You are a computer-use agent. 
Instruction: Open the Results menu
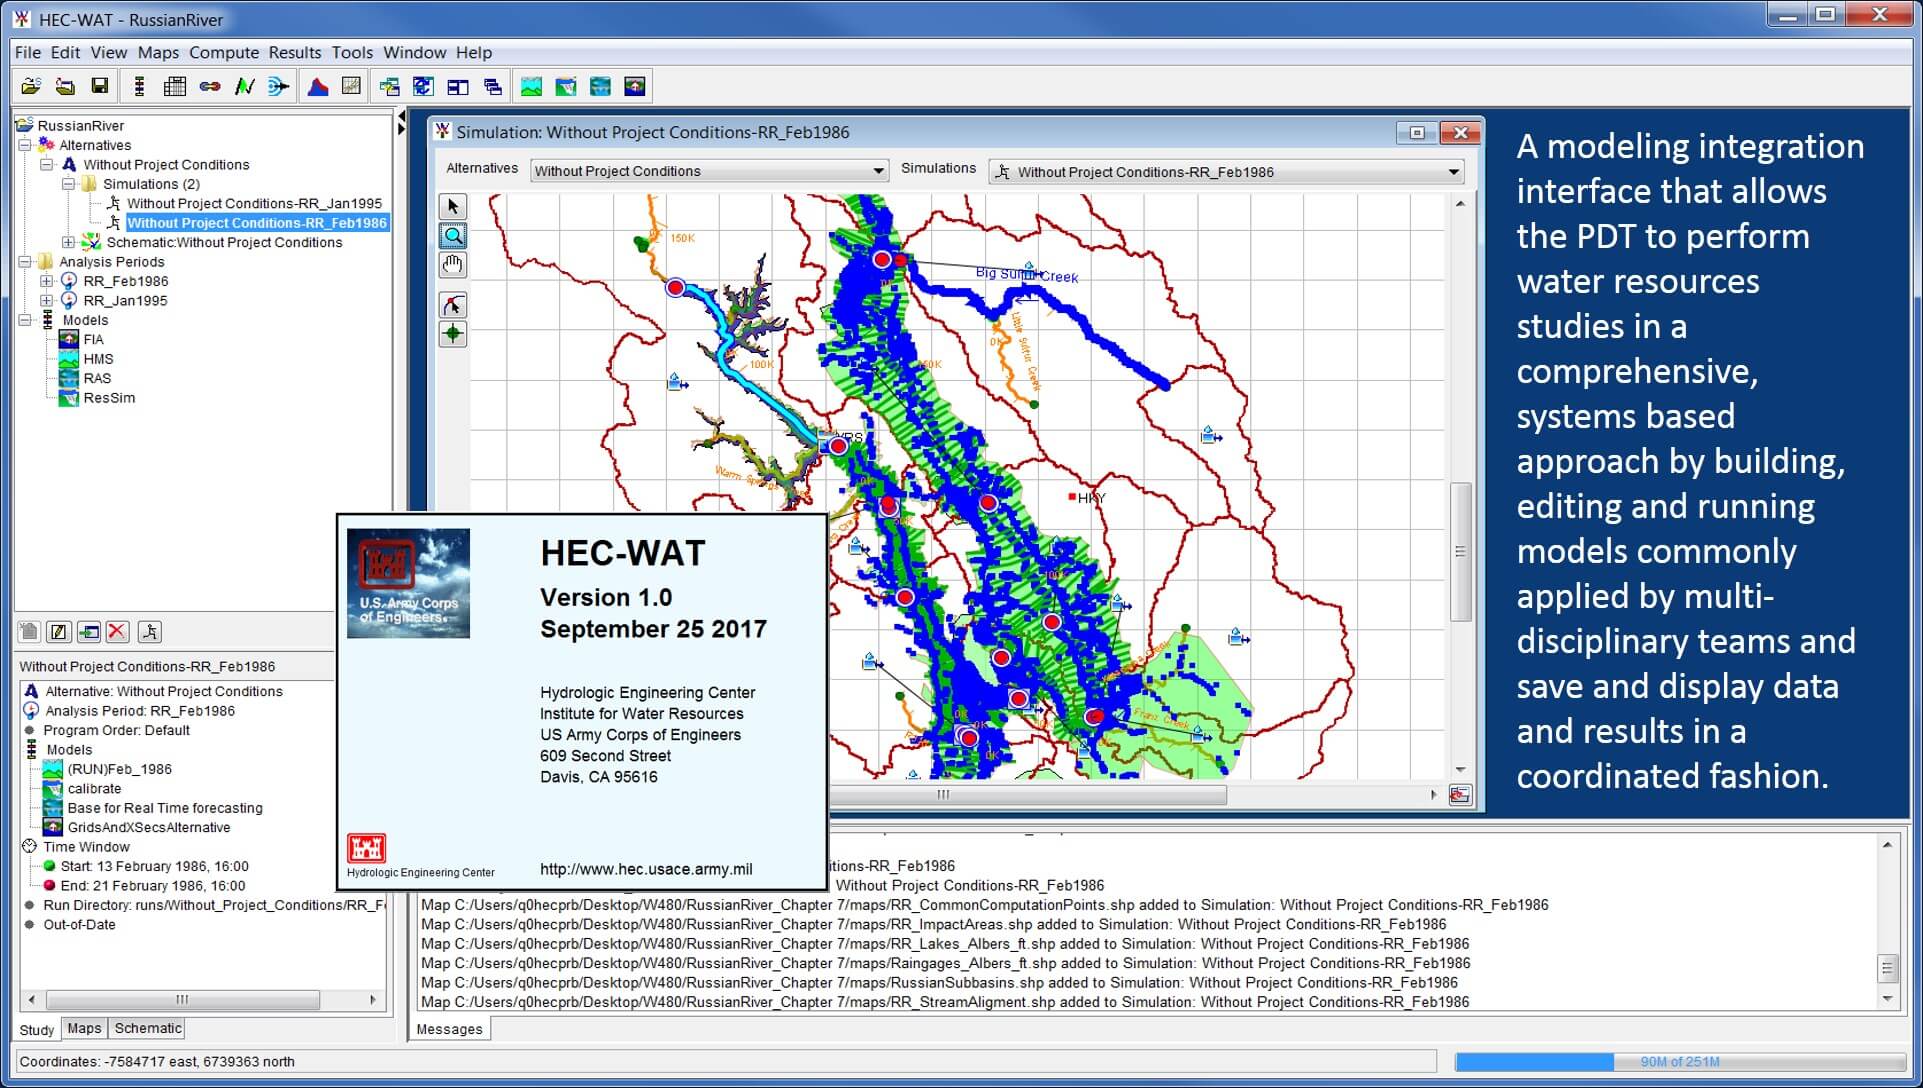(295, 53)
